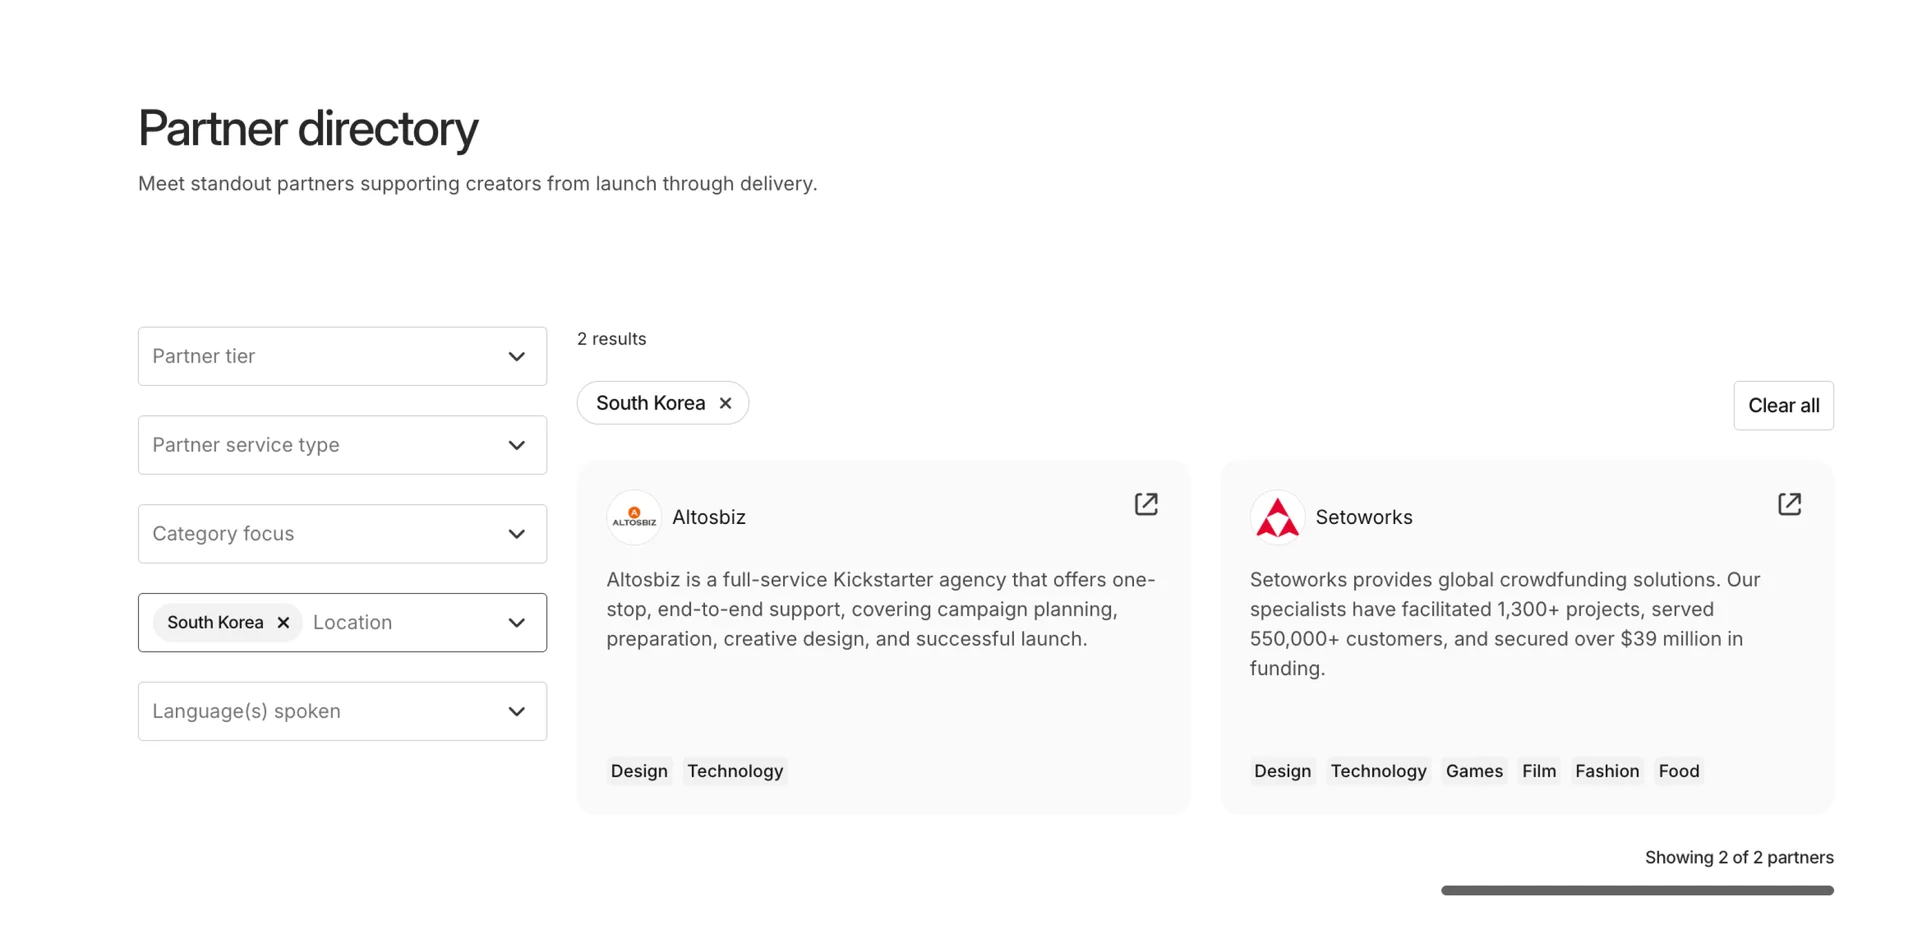
Task: Click the Location dropdown chevron
Action: 516,622
